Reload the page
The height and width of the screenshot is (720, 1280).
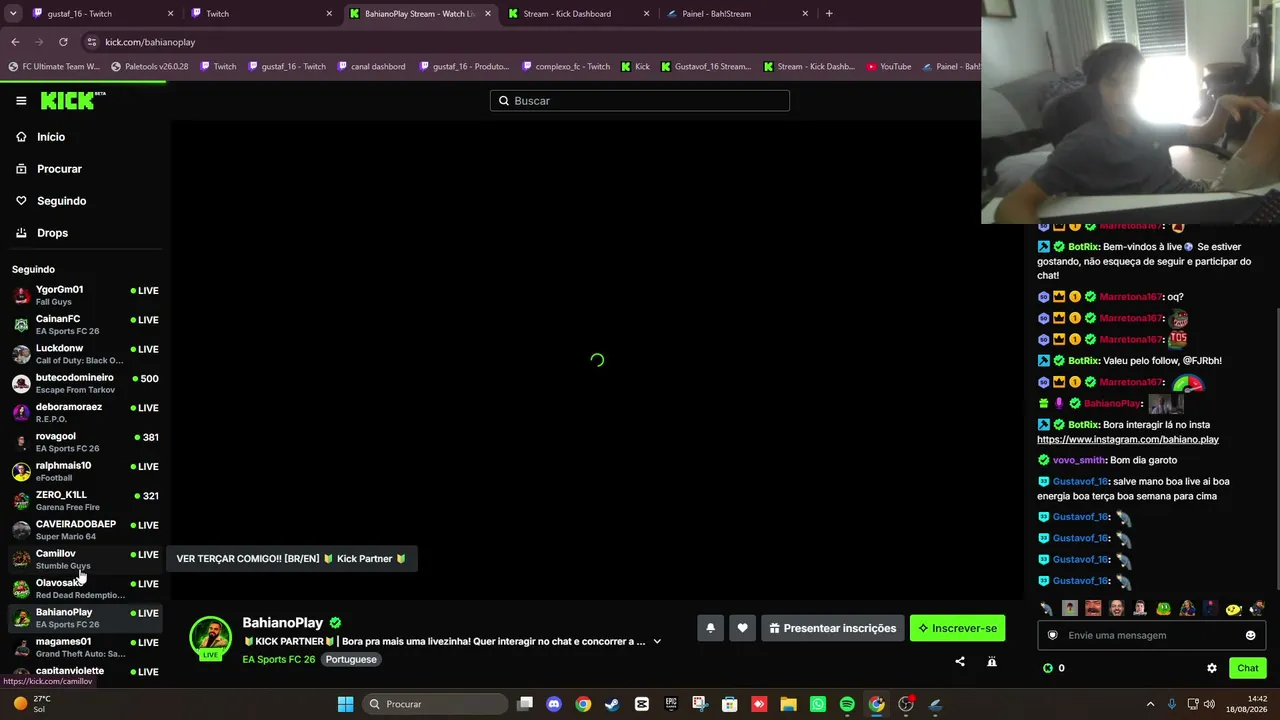click(x=63, y=42)
